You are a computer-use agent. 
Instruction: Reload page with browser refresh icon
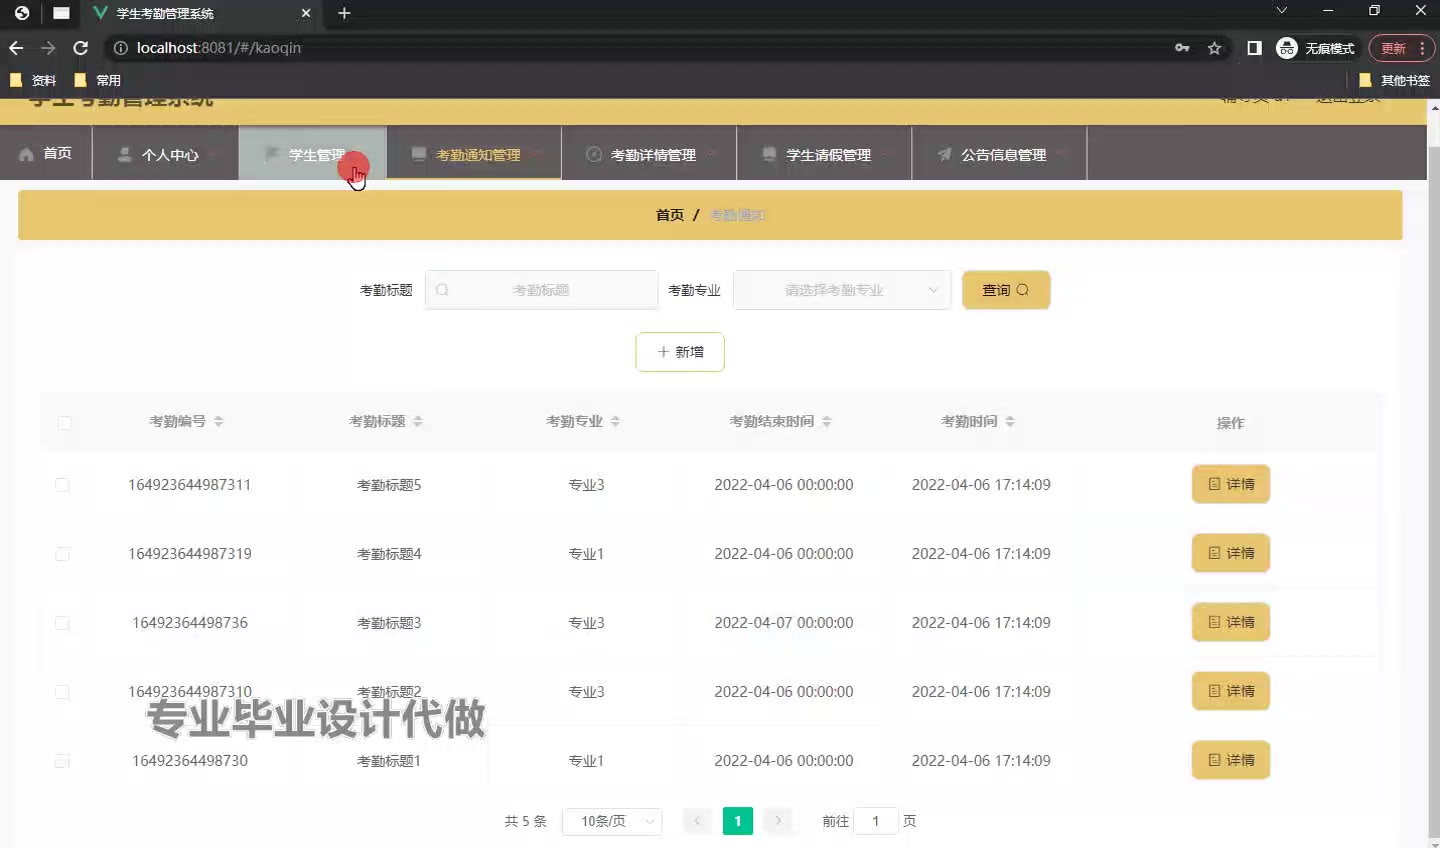(x=81, y=48)
